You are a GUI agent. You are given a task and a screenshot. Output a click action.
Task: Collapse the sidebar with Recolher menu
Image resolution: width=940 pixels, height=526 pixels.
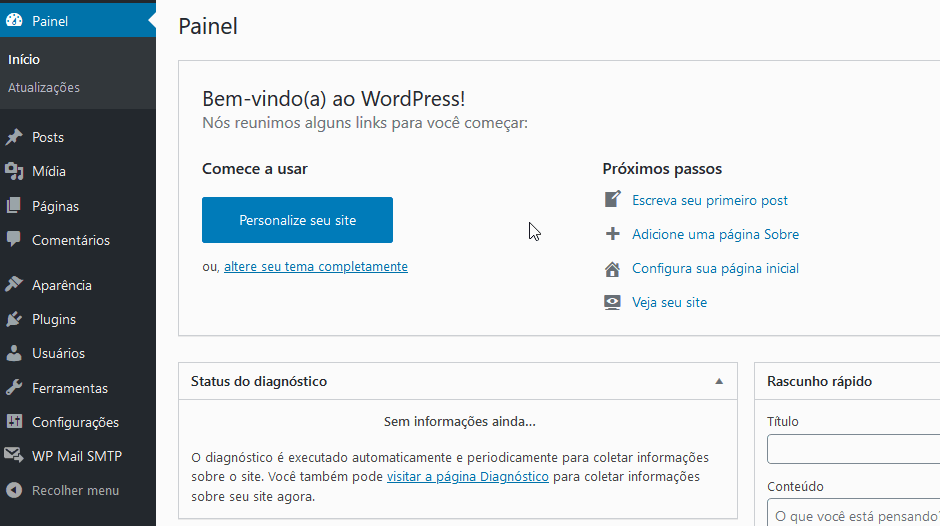point(63,491)
